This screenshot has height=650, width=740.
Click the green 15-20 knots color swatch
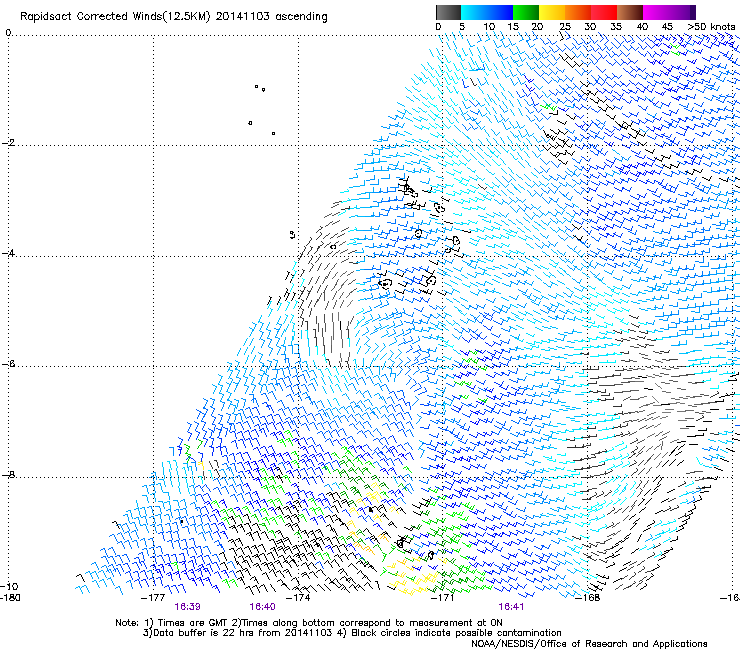coord(526,12)
